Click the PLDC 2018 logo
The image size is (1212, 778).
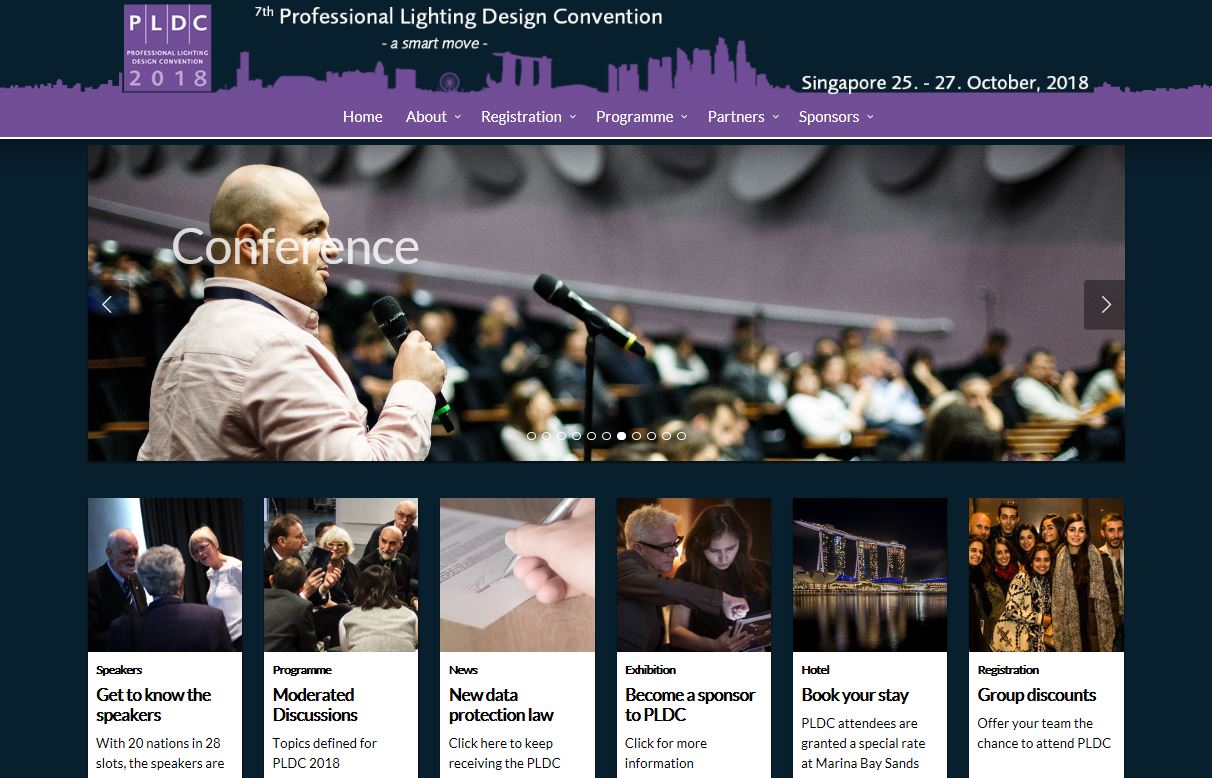(167, 48)
